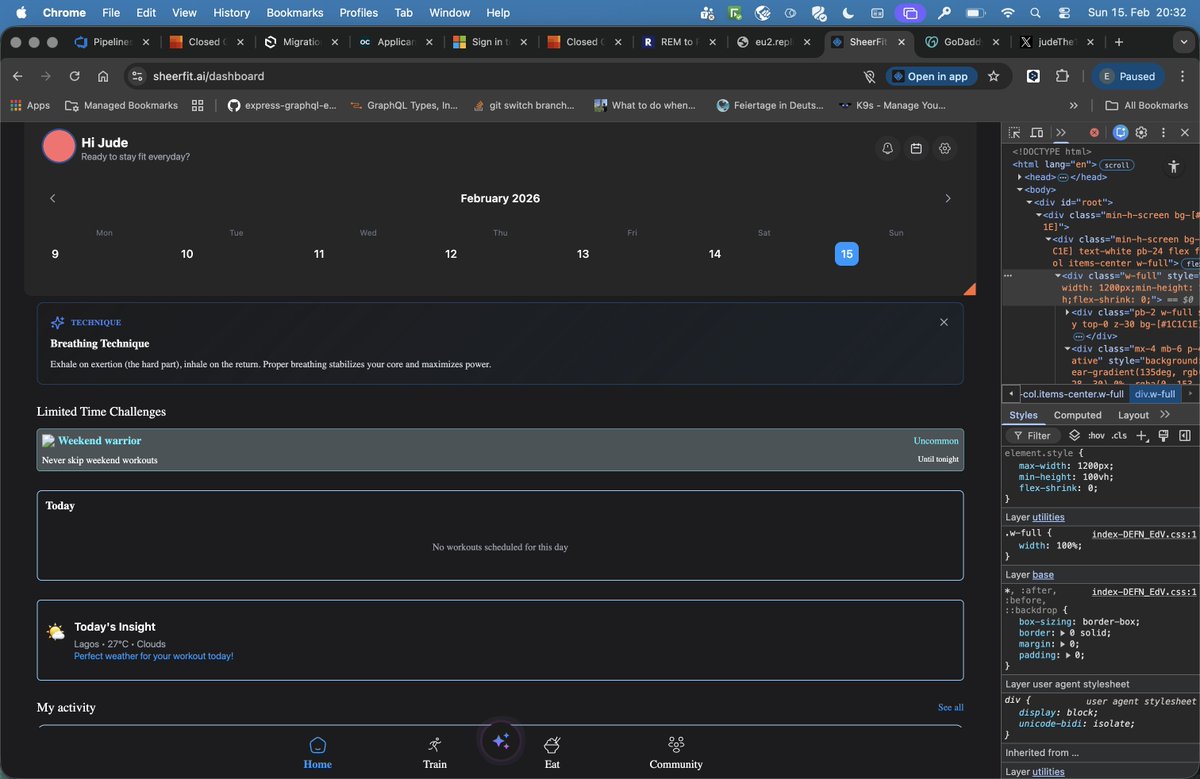
Task: Click Open in app button in address bar
Action: (931, 76)
